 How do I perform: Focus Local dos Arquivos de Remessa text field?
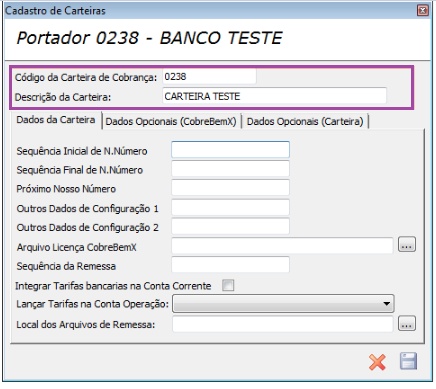pyautogui.click(x=283, y=324)
